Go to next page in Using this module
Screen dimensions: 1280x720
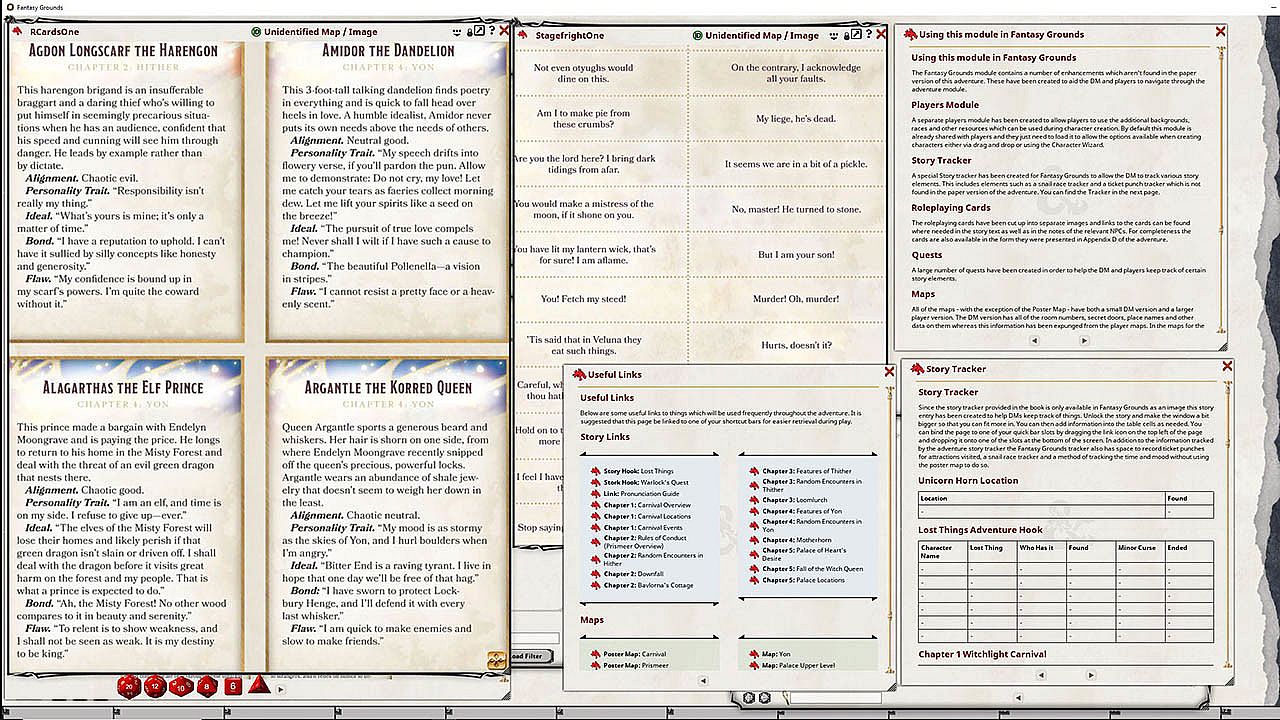1084,340
